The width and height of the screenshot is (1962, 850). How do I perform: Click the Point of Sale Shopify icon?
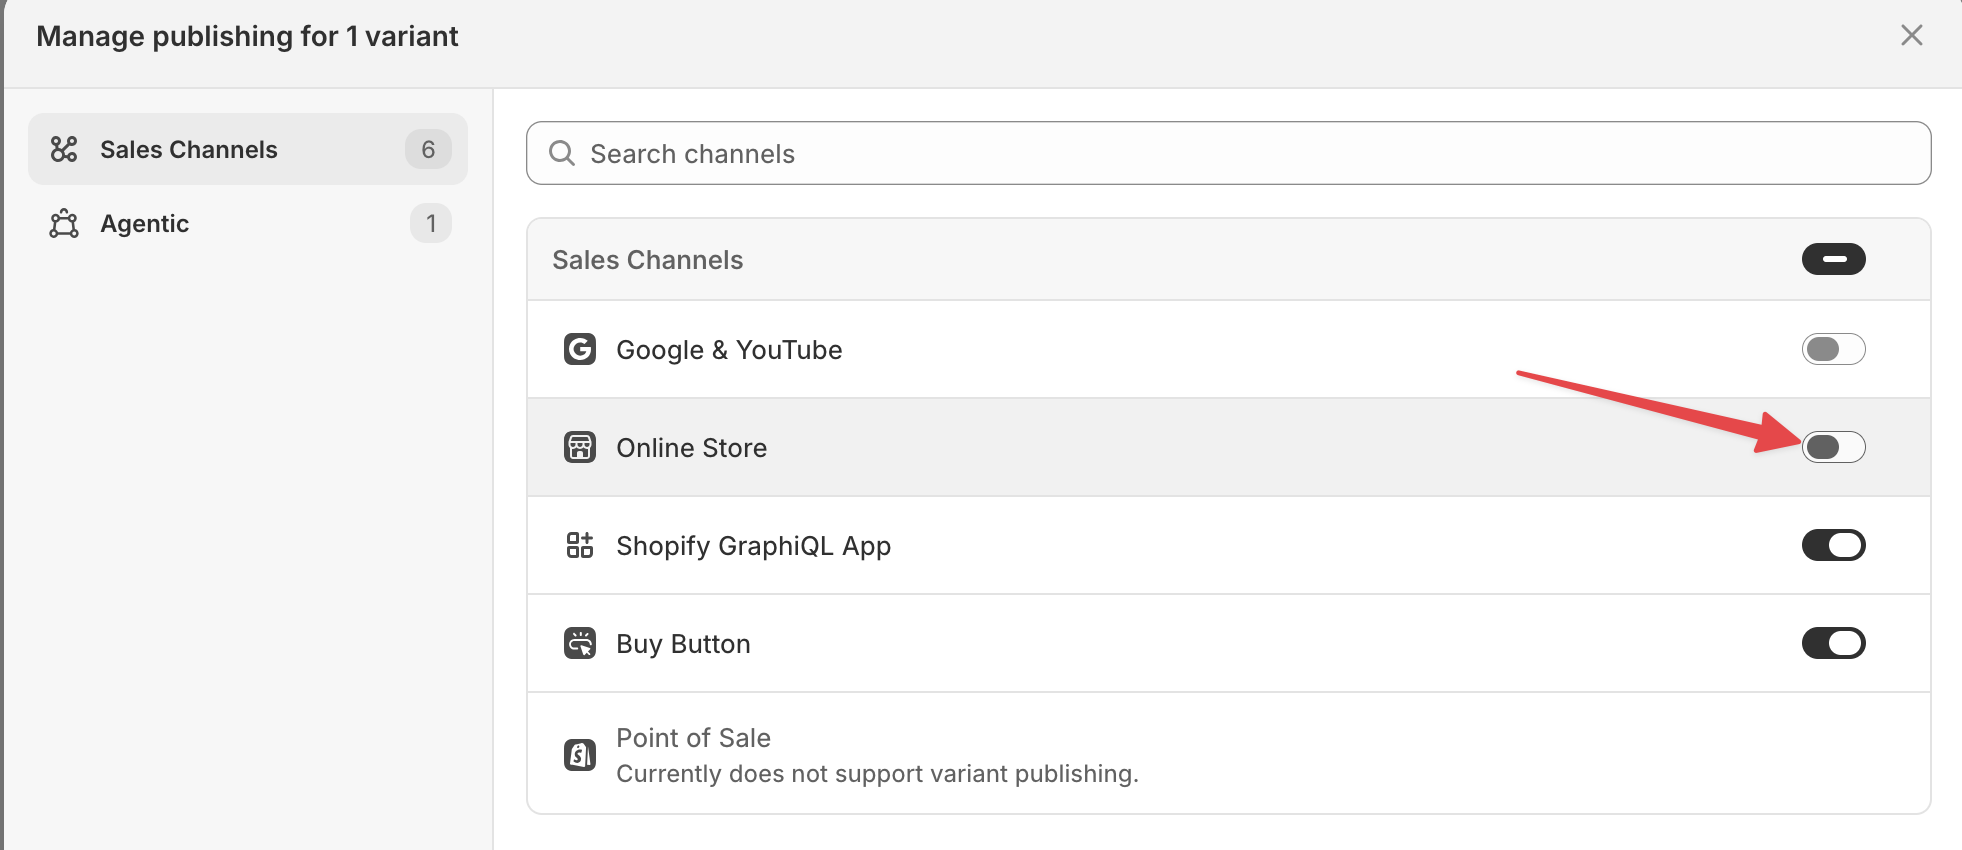click(x=580, y=755)
